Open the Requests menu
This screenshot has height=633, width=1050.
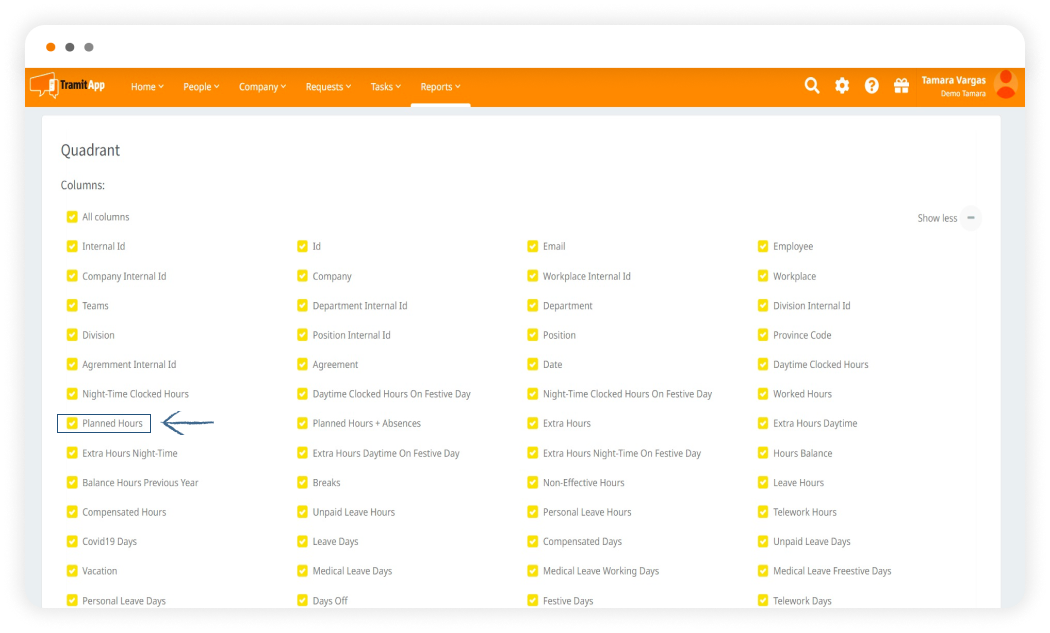328,87
